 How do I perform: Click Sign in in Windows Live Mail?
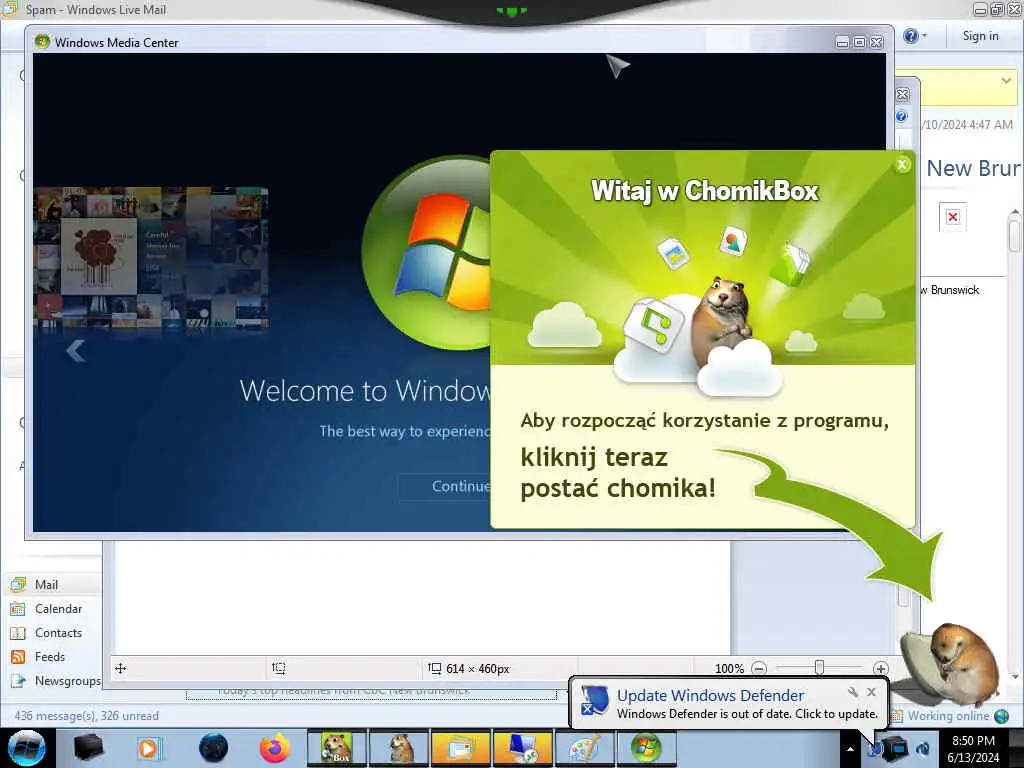pyautogui.click(x=980, y=36)
